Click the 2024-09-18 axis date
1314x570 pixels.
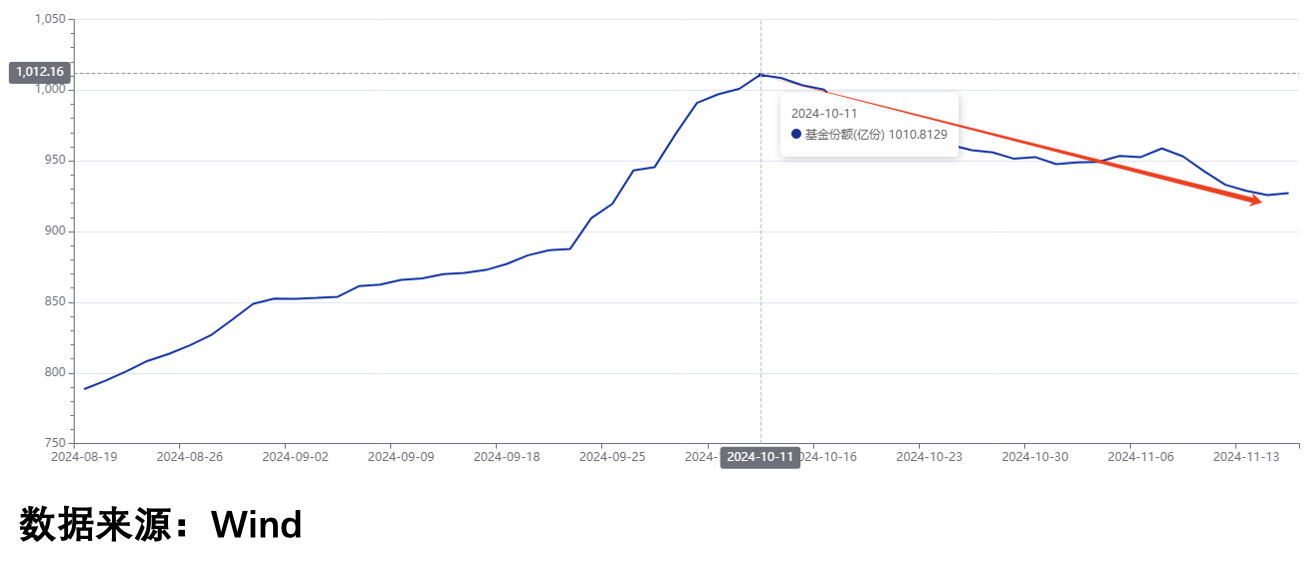[507, 456]
